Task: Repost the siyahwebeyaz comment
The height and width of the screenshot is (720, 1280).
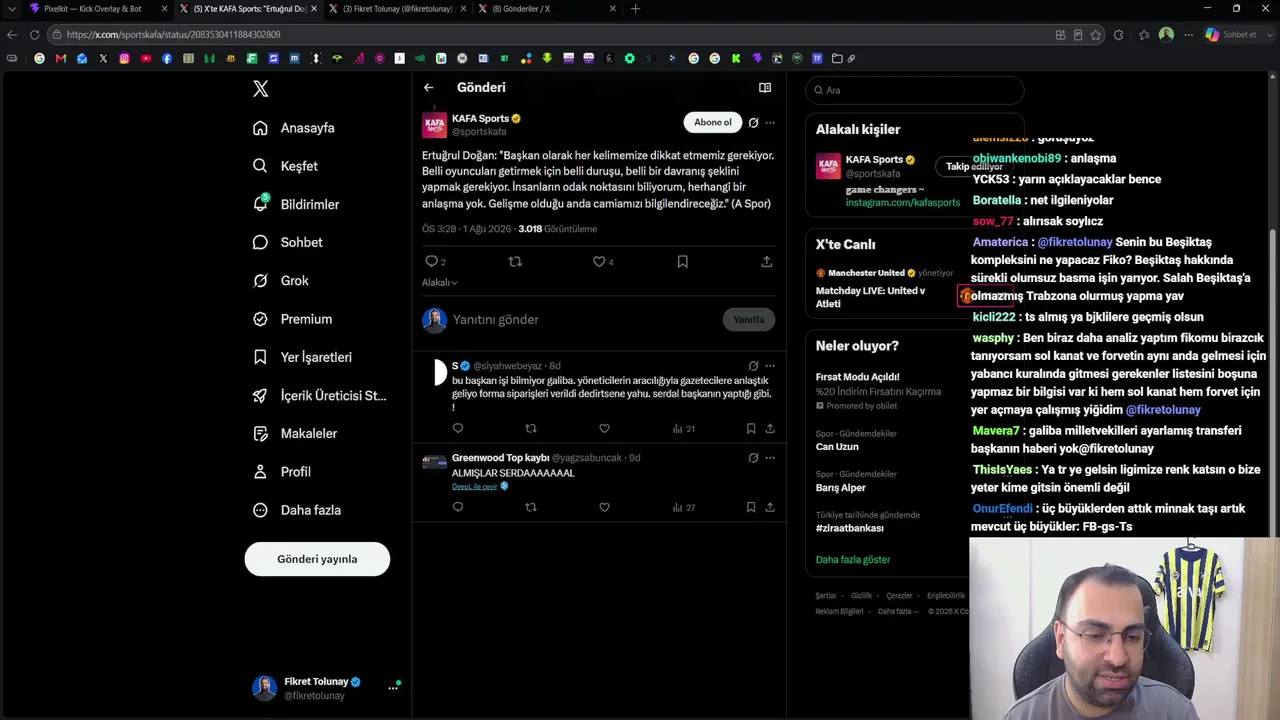Action: [x=531, y=428]
